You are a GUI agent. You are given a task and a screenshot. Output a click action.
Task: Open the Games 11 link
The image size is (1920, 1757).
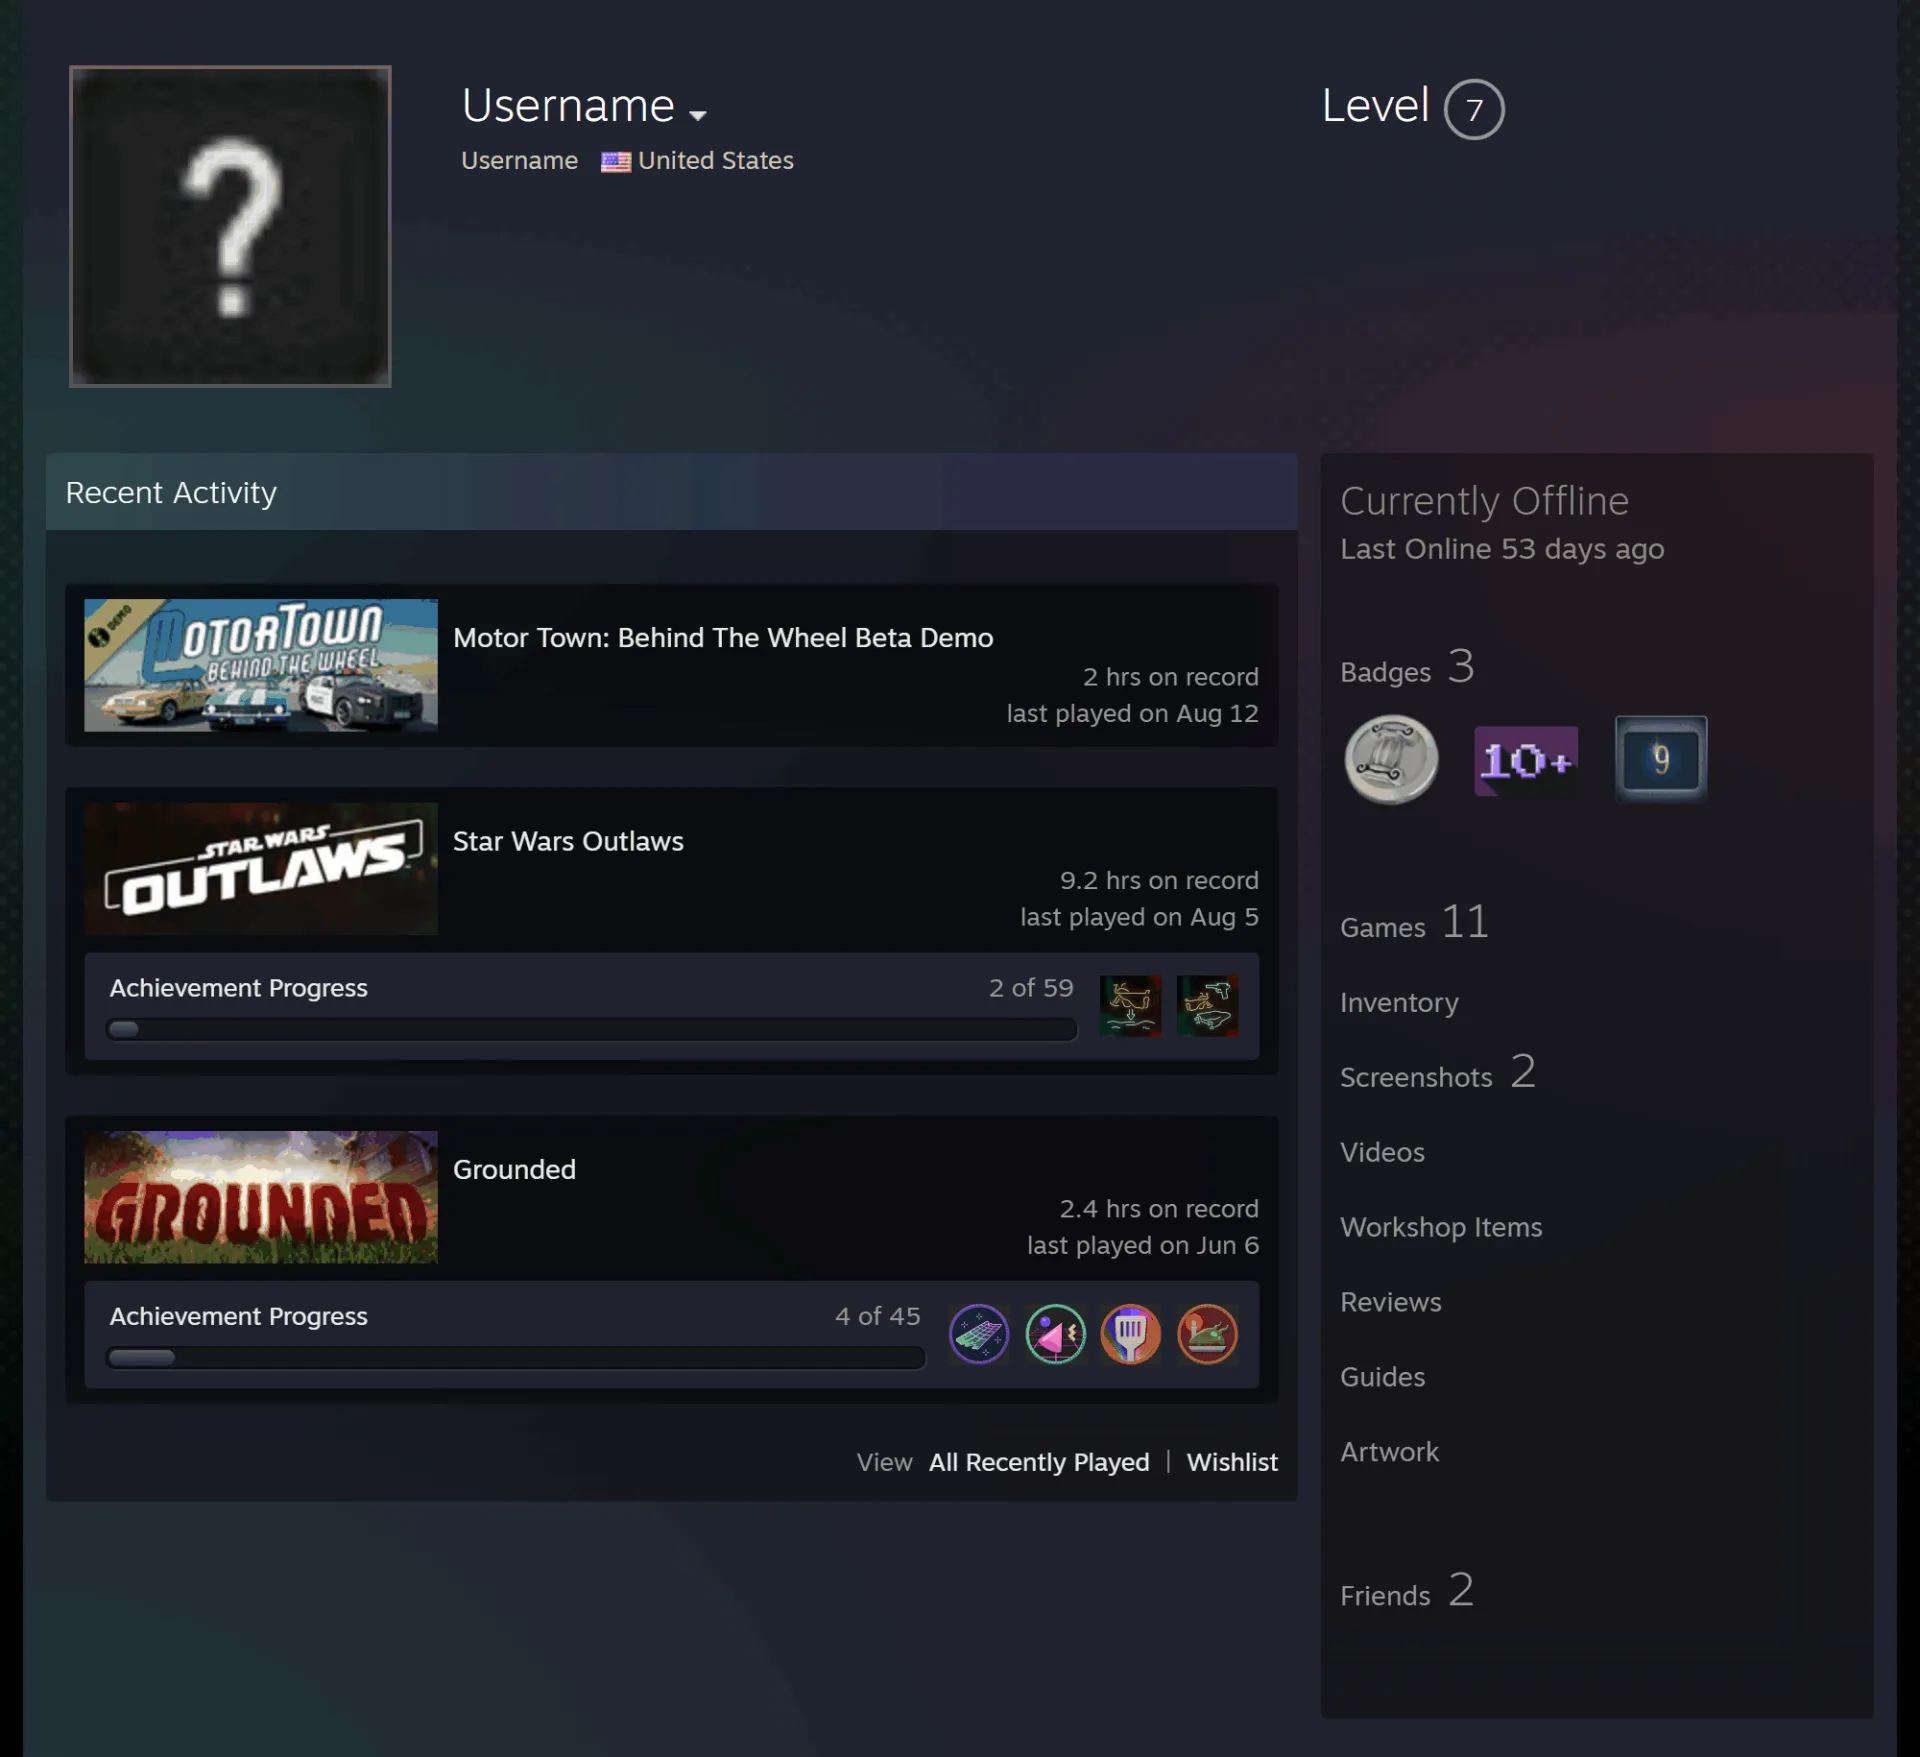click(x=1414, y=922)
